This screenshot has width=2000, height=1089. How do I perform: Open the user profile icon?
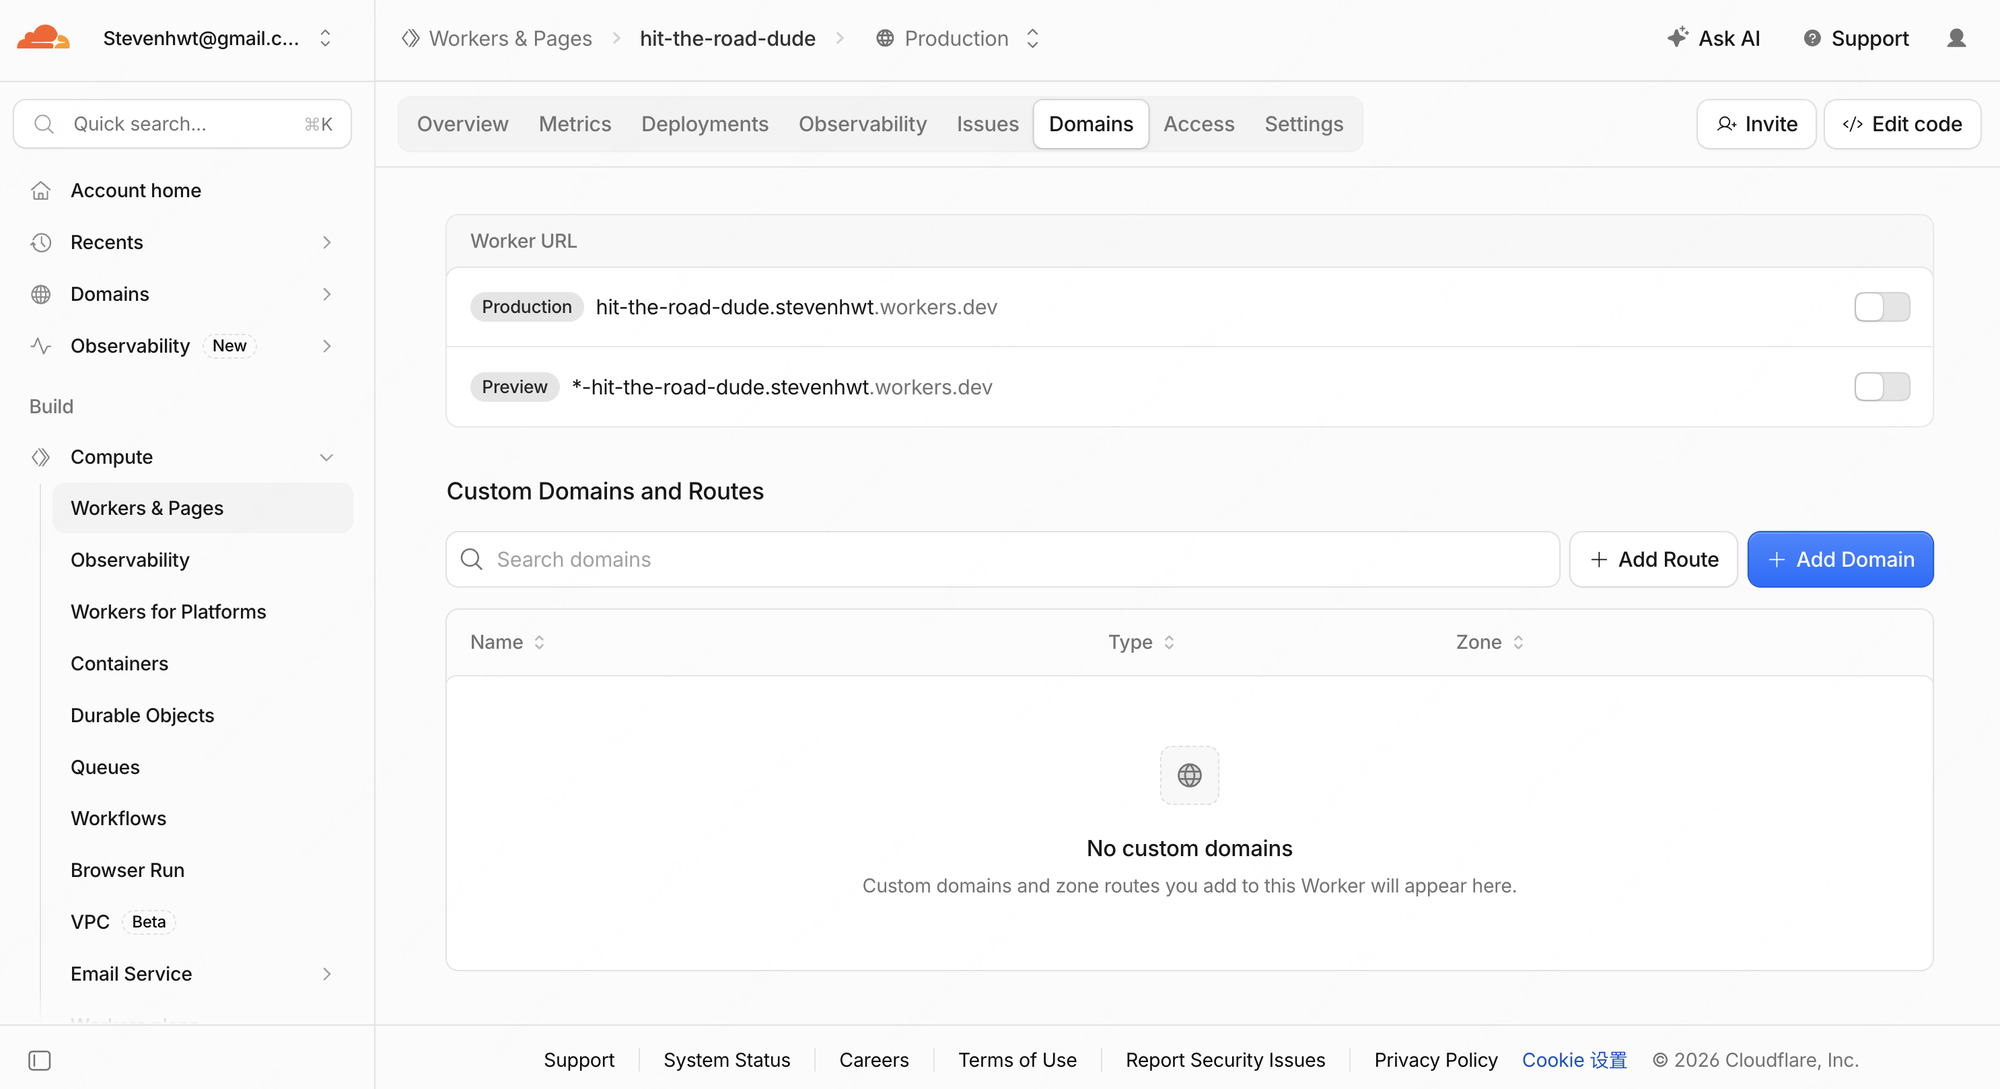click(1957, 38)
